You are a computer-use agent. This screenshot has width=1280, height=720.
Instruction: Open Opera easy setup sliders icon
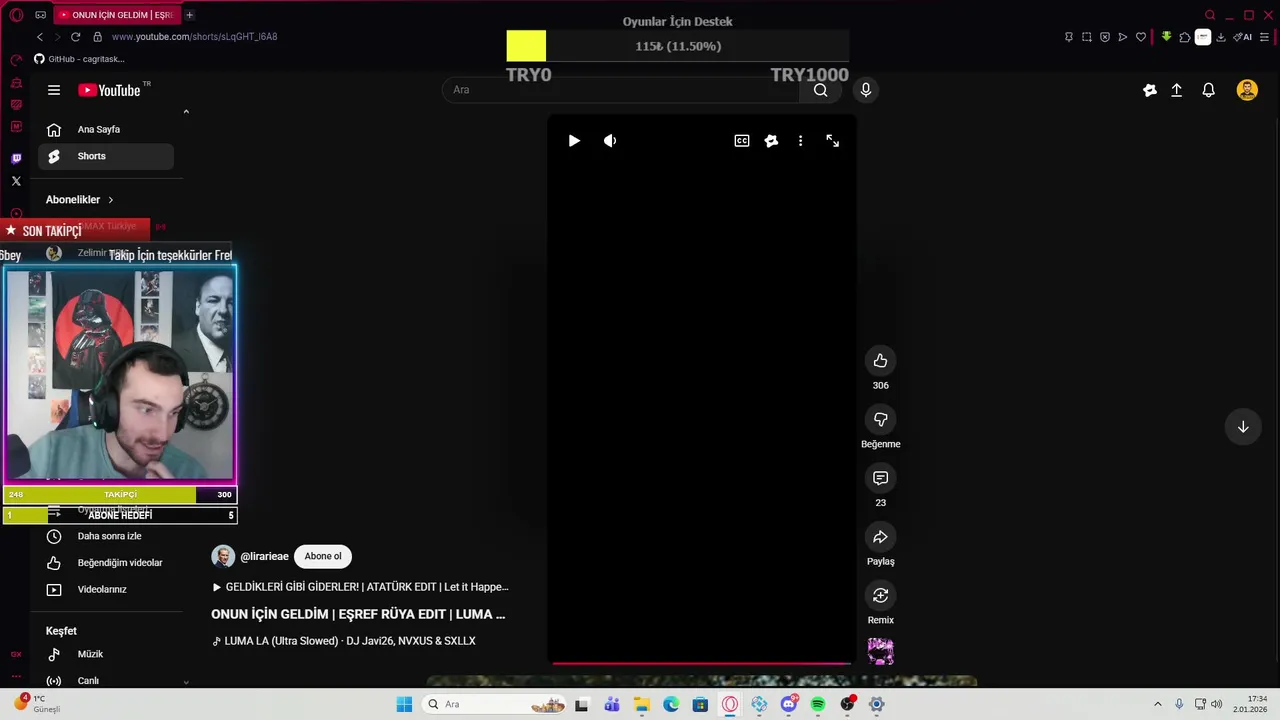pyautogui.click(x=1265, y=37)
